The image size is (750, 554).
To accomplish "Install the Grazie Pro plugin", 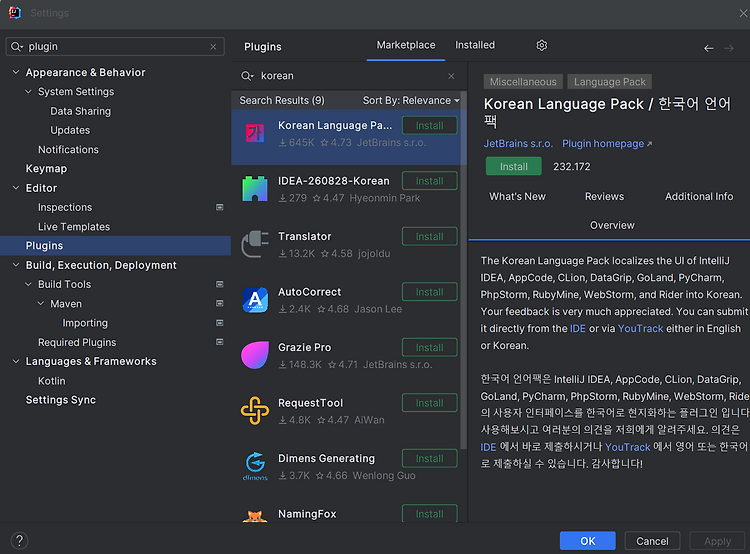I will tap(430, 348).
